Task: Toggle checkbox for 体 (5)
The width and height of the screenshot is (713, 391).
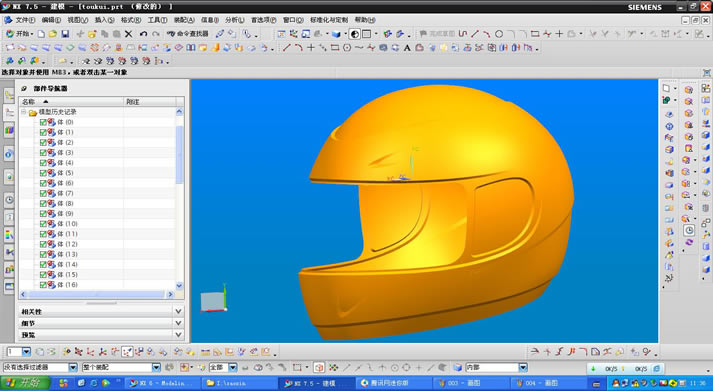Action: pos(43,173)
